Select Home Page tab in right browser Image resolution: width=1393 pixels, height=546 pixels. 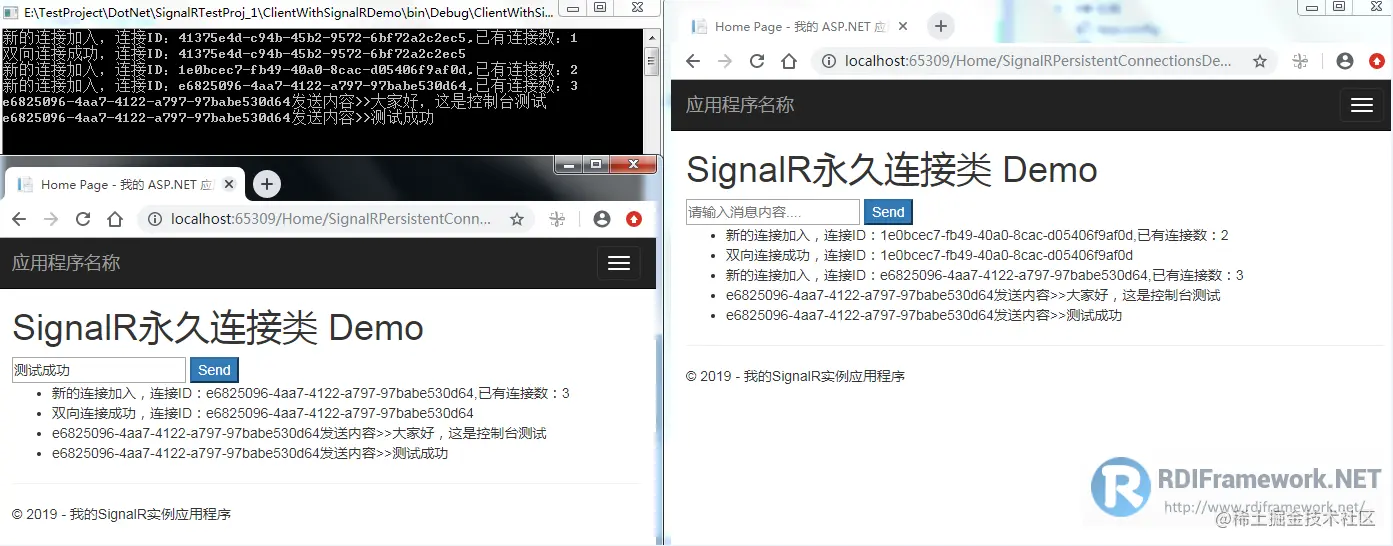[x=800, y=27]
